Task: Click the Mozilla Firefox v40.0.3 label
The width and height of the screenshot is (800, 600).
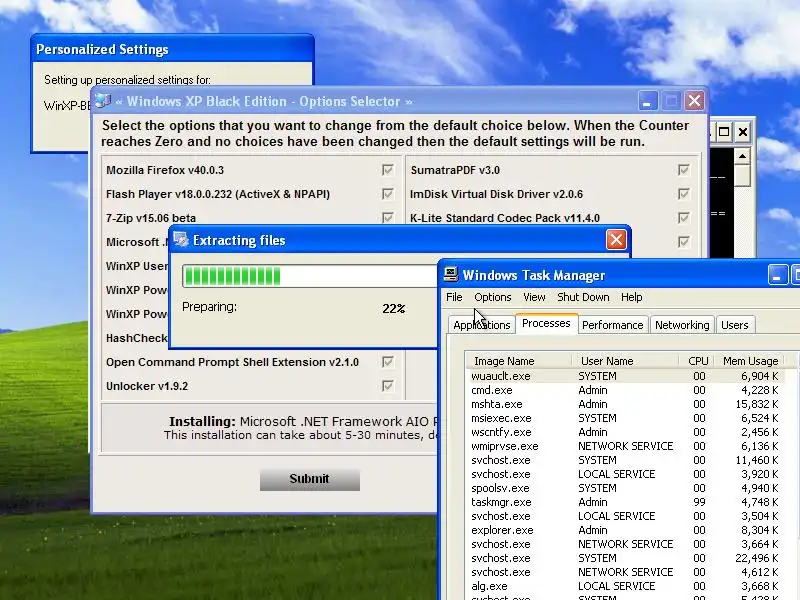Action: pos(165,170)
